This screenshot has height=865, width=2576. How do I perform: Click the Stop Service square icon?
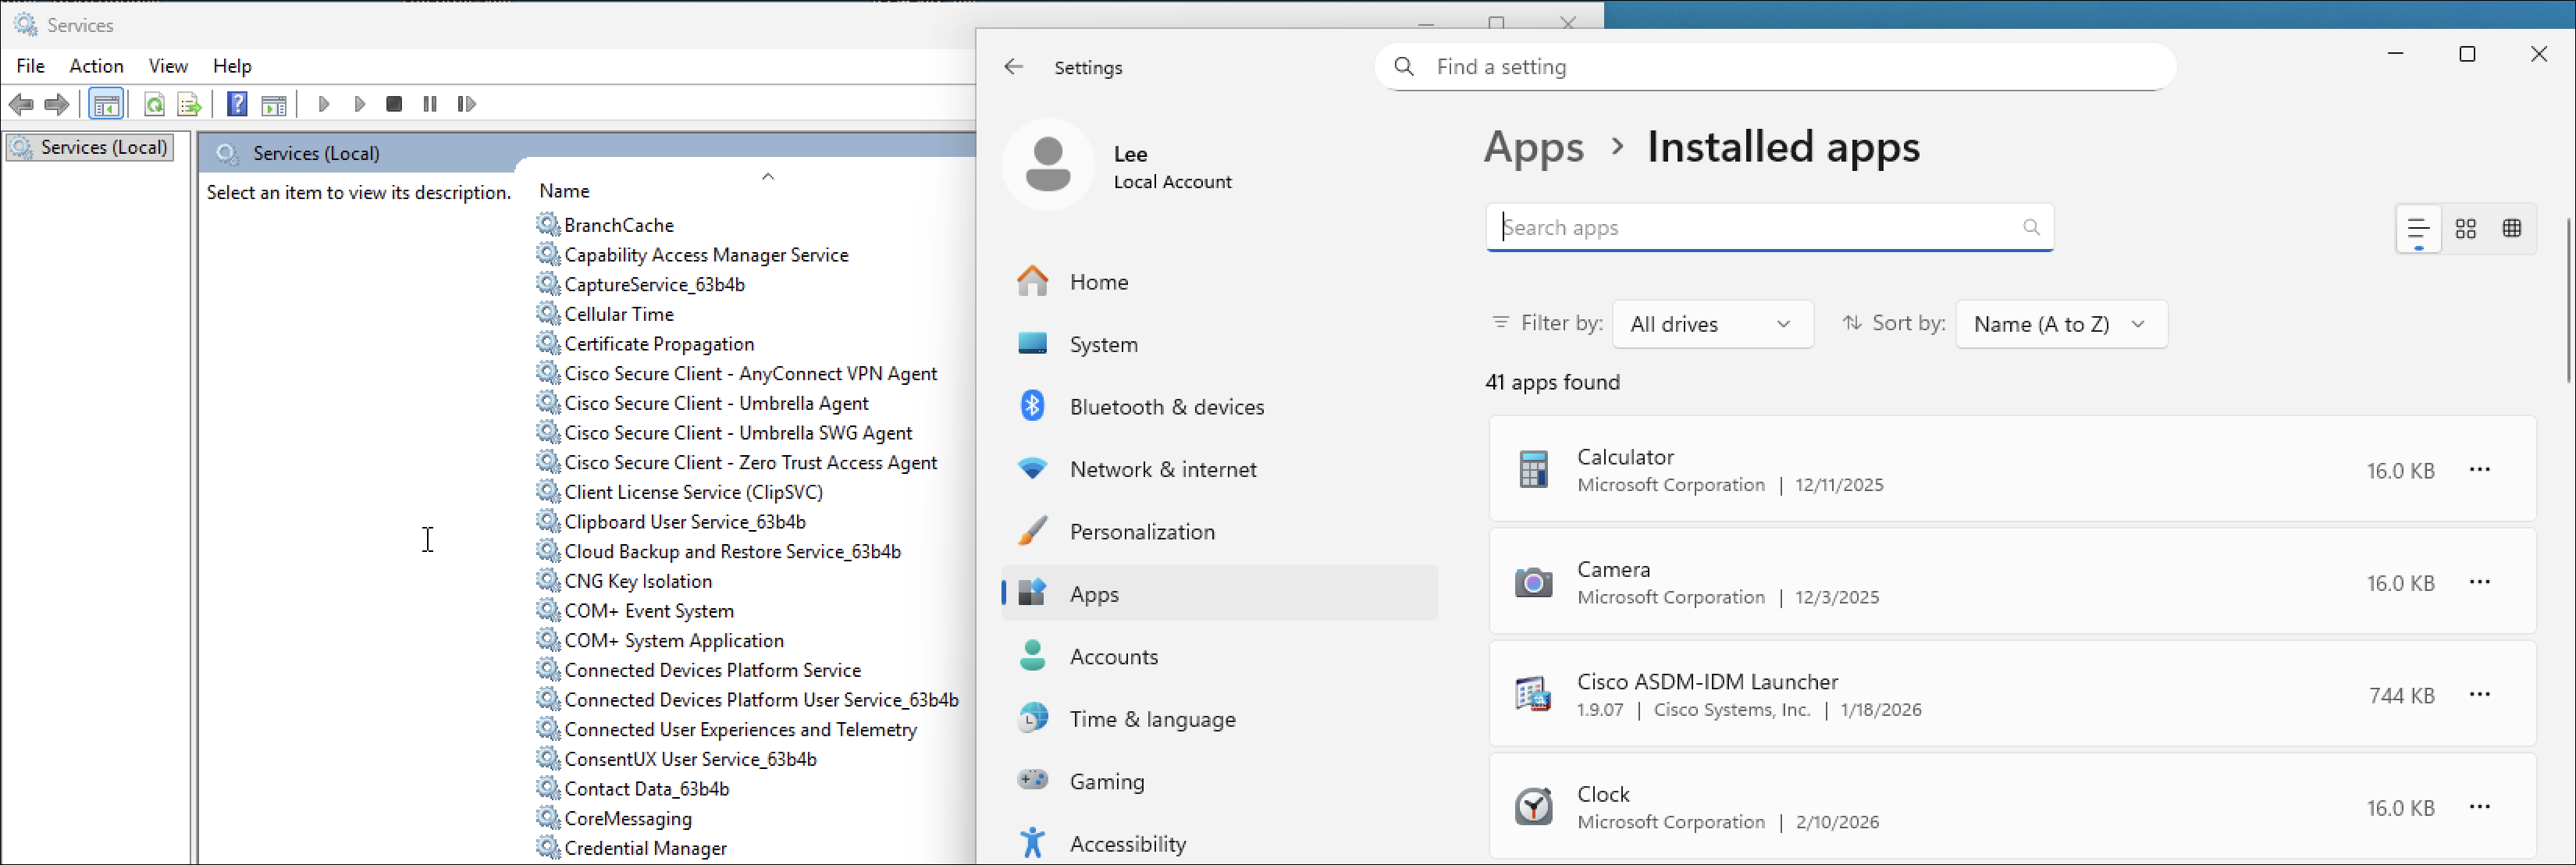click(394, 103)
